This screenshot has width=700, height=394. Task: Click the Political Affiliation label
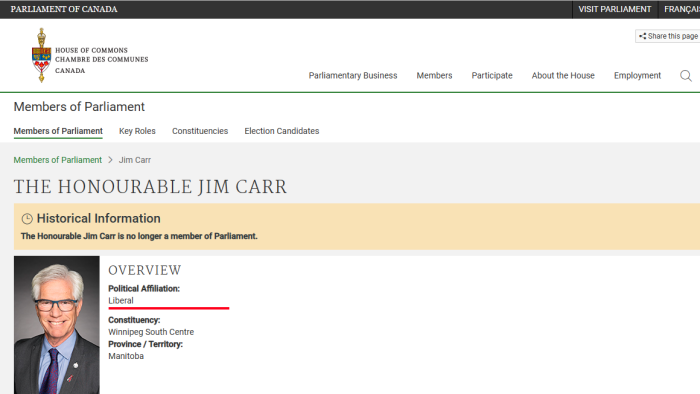pyautogui.click(x=144, y=289)
